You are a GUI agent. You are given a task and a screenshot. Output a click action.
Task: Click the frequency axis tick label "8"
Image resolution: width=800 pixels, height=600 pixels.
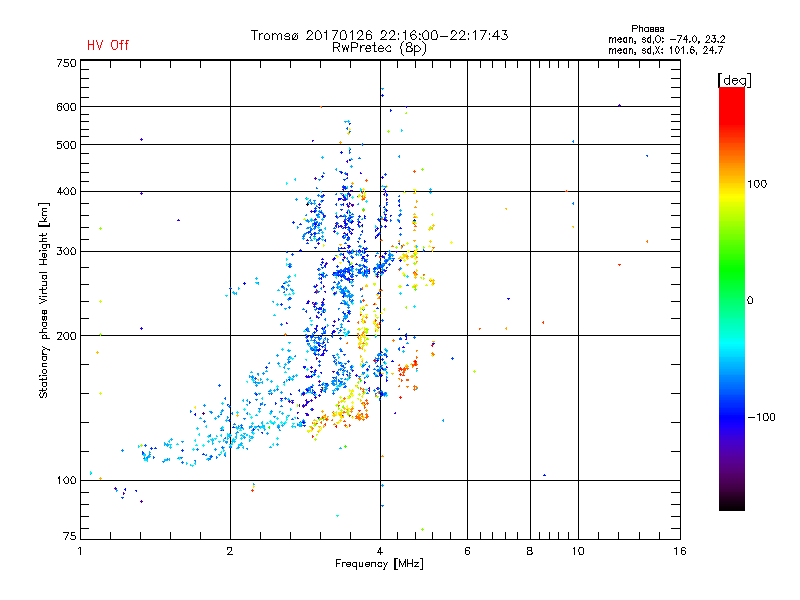pos(530,551)
